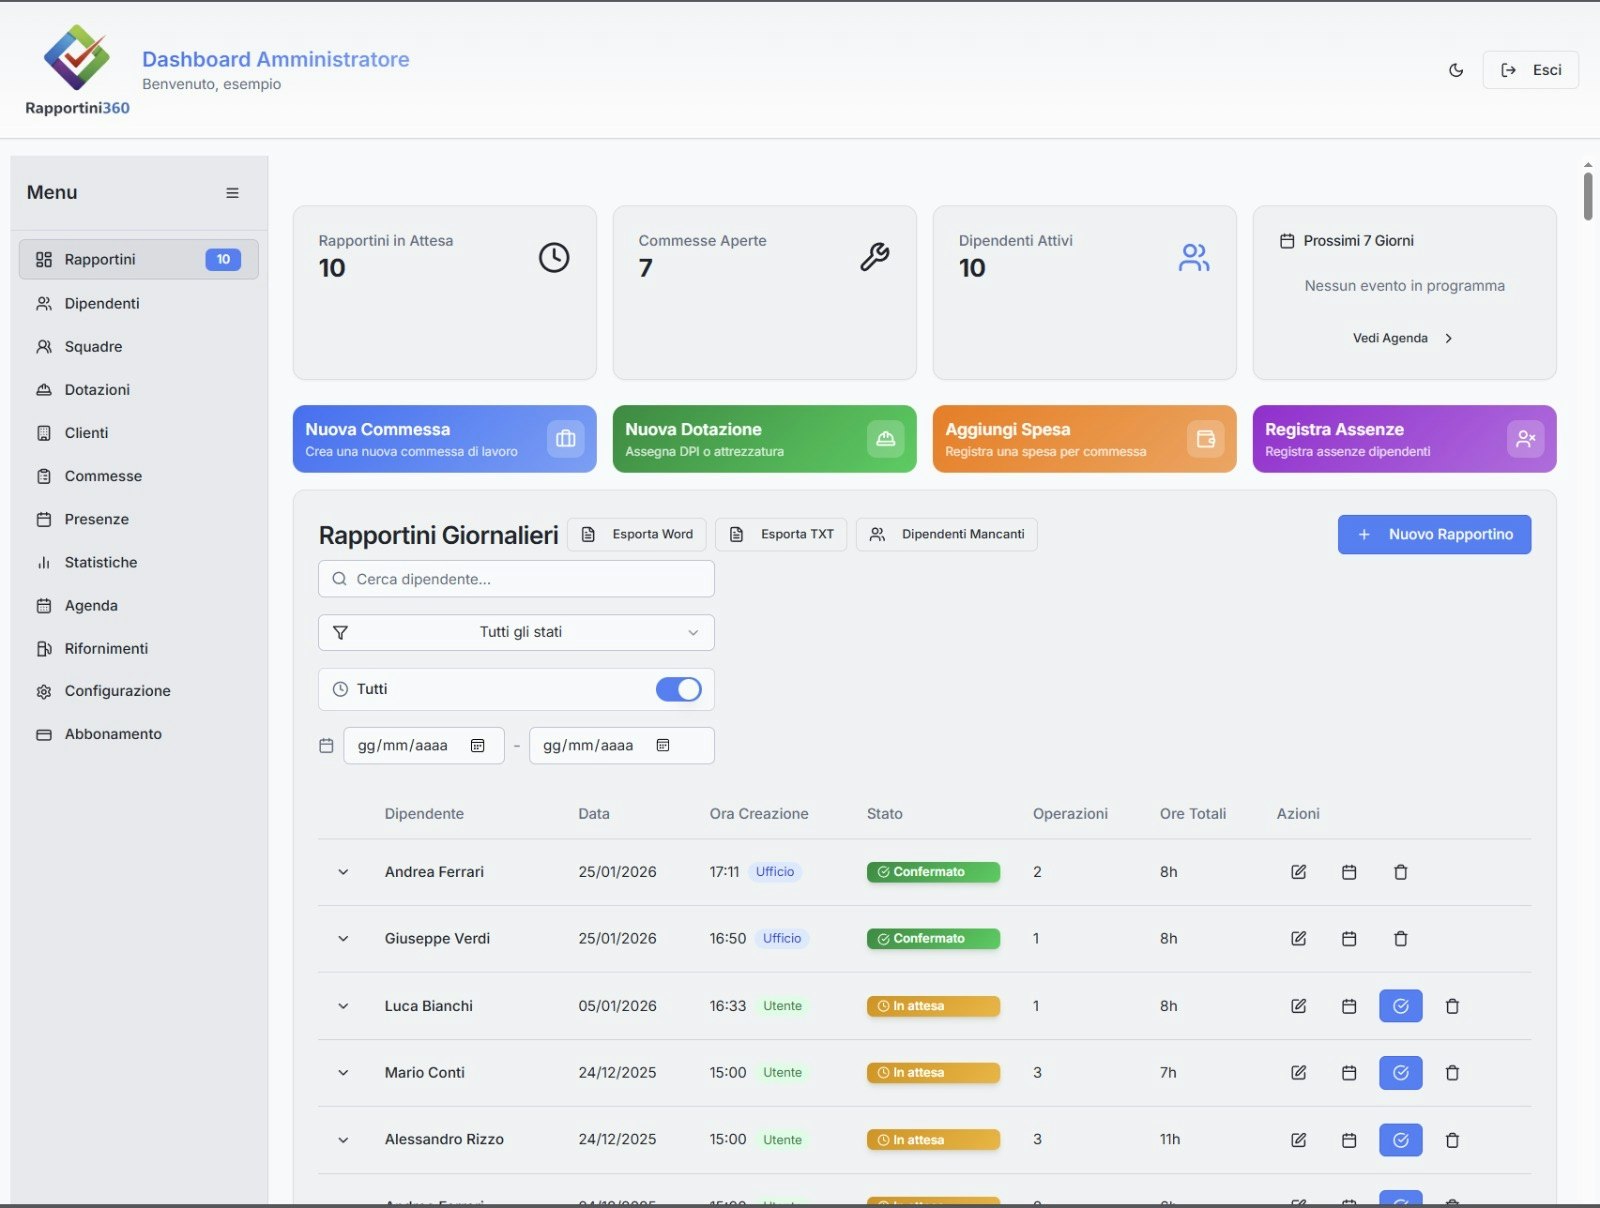Click the confirm check icon for Luca Bianchi
This screenshot has width=1600, height=1208.
[1400, 1006]
